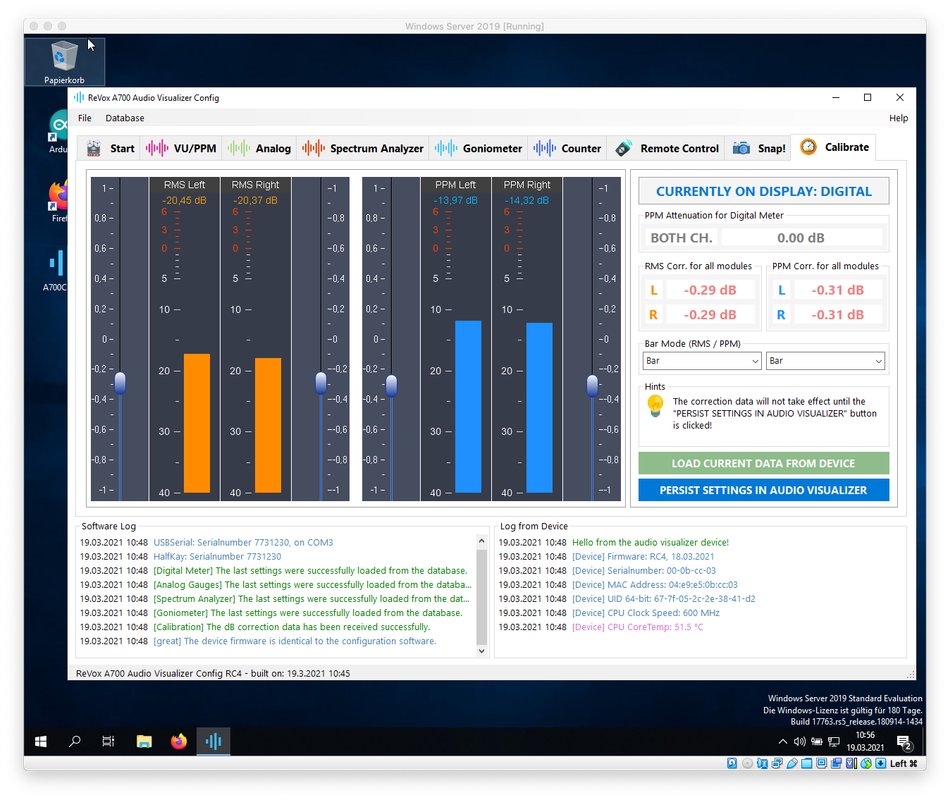950x800 pixels.
Task: Click the PPM attenuation 0.00 dB field
Action: click(x=801, y=238)
